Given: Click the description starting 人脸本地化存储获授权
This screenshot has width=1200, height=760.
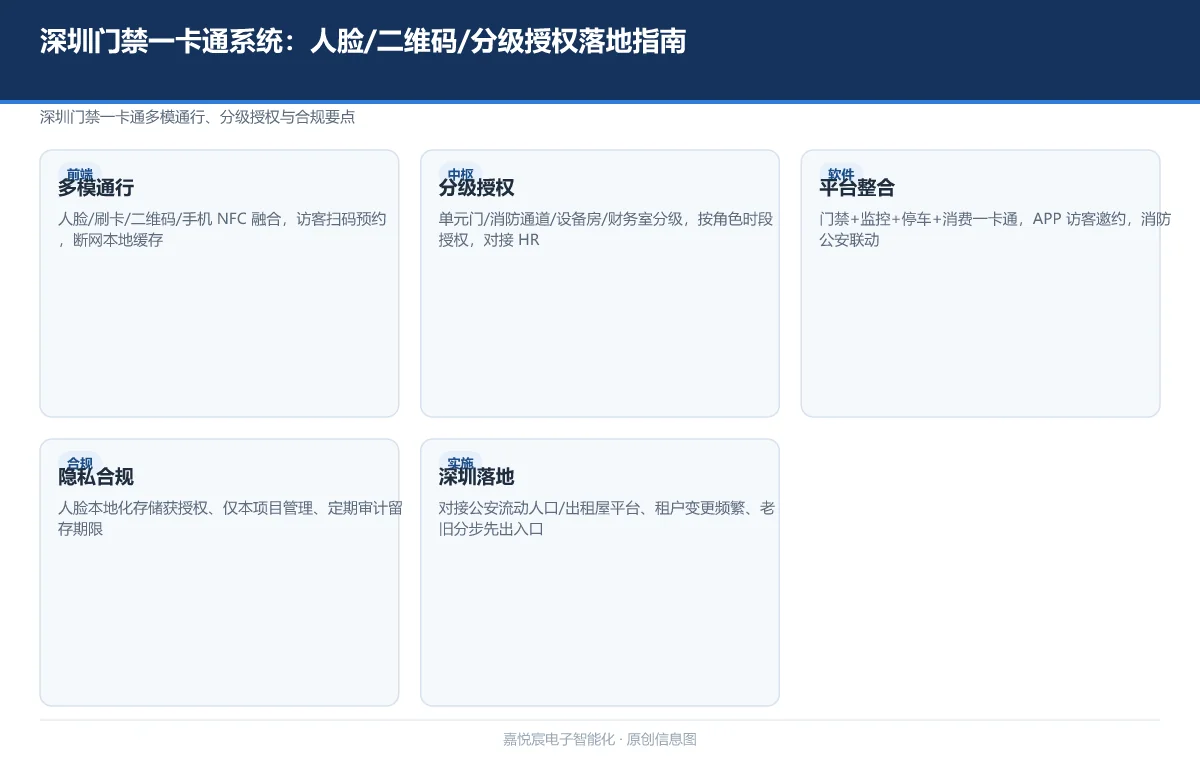Looking at the screenshot, I should [x=231, y=518].
